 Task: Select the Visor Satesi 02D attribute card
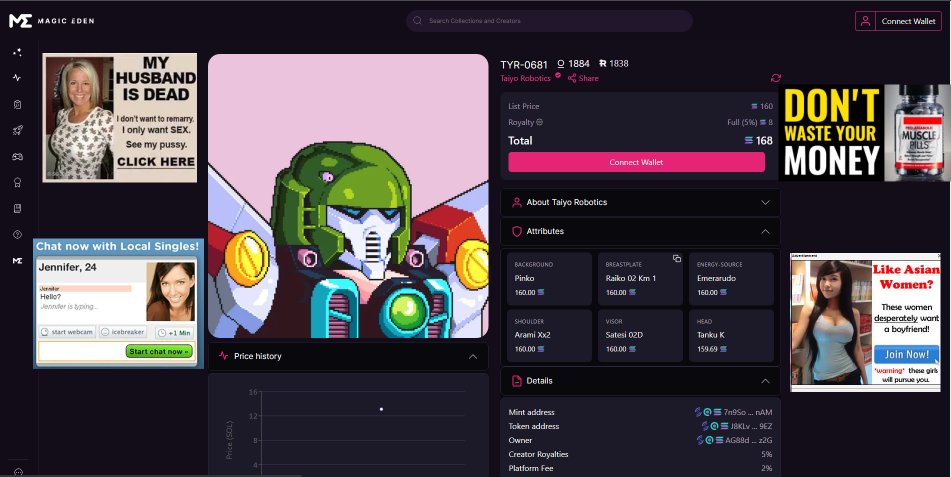click(640, 336)
